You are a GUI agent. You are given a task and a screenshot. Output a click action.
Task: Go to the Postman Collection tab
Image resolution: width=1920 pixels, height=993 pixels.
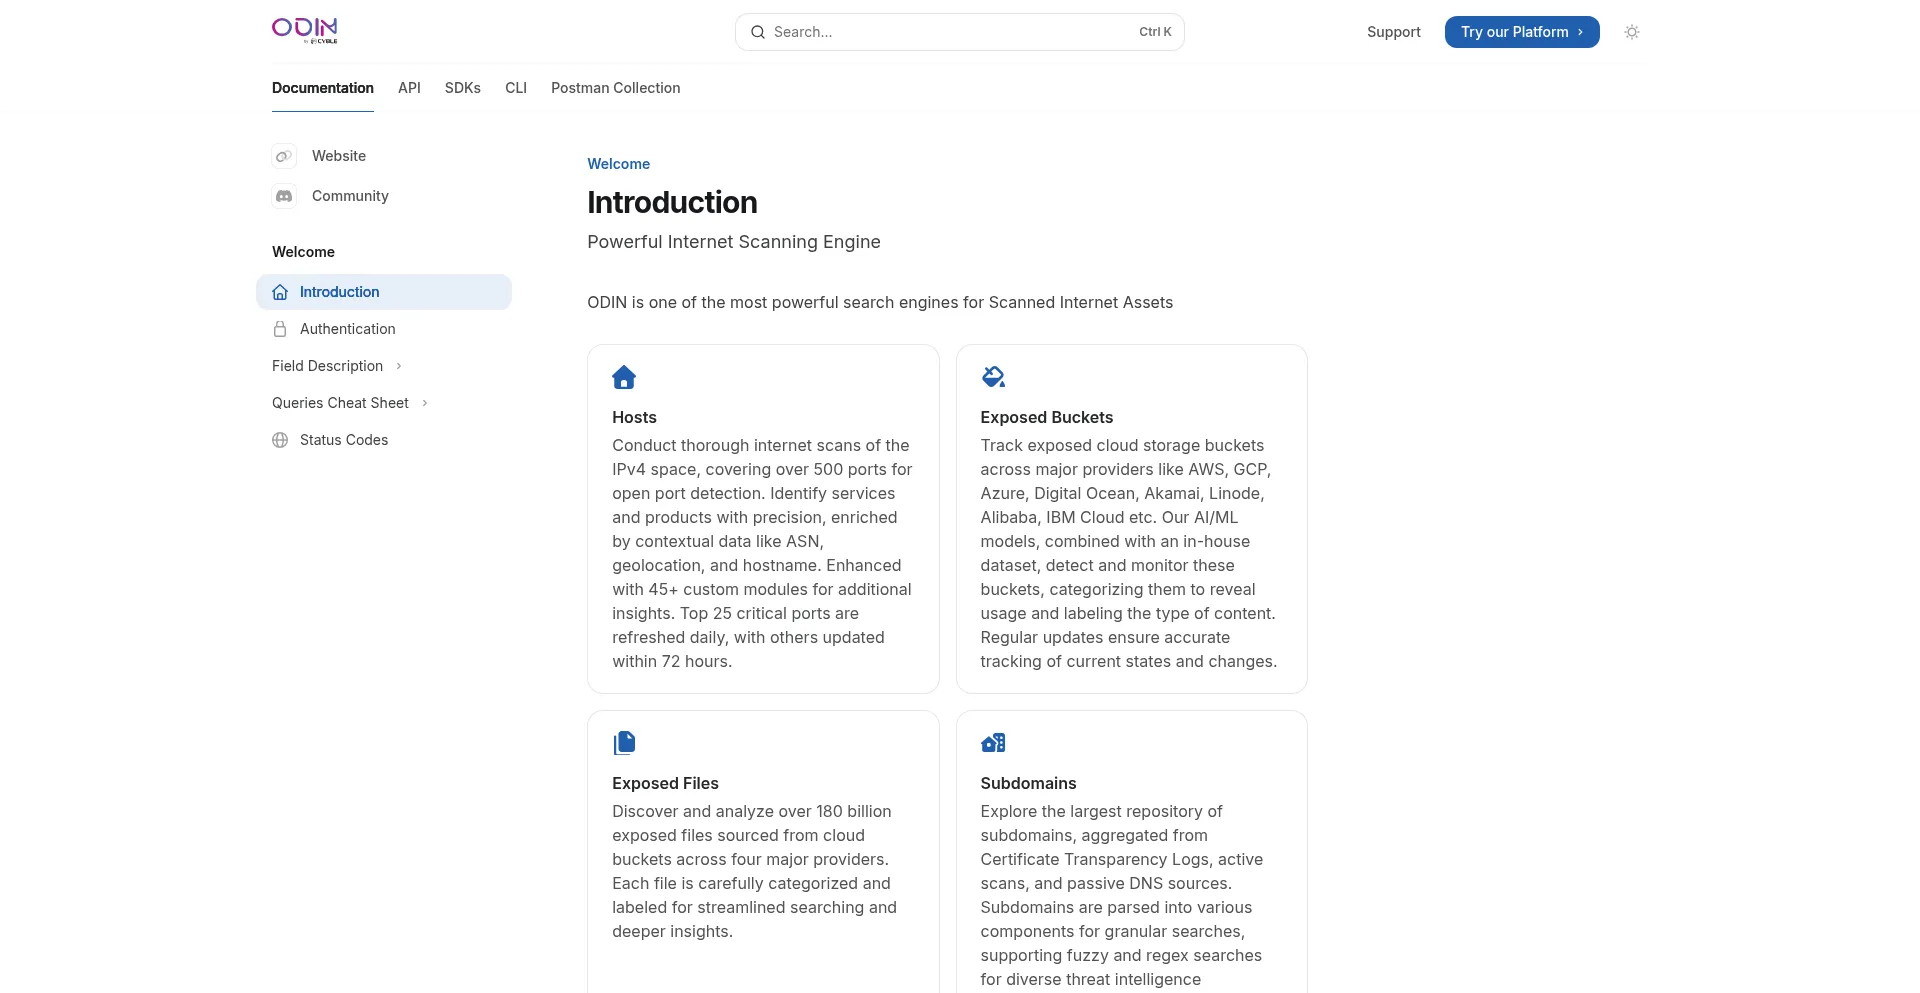[x=615, y=88]
